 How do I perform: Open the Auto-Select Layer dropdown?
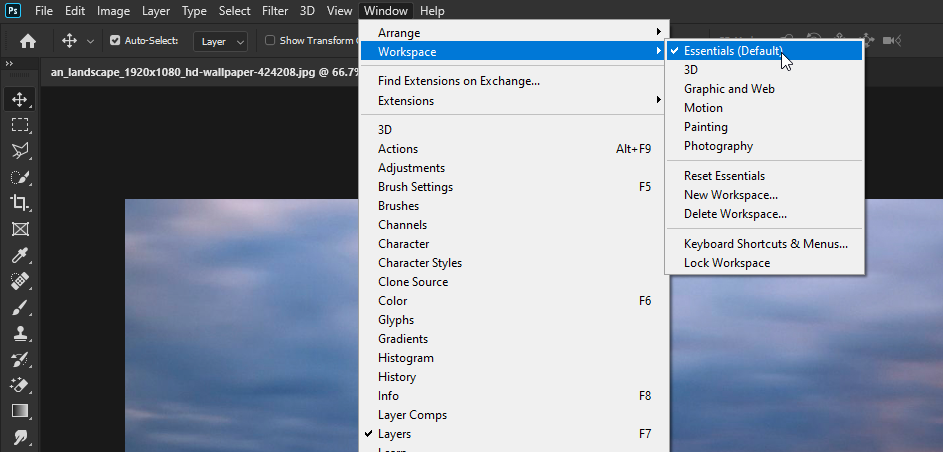click(x=222, y=41)
